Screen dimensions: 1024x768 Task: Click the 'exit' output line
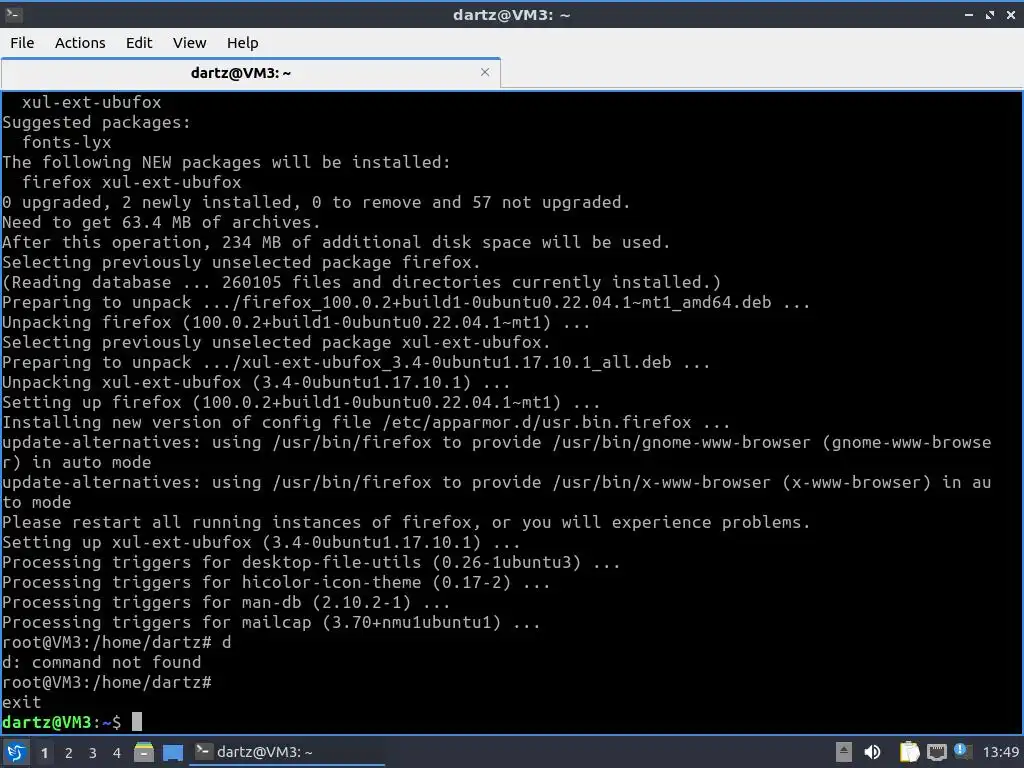click(22, 703)
